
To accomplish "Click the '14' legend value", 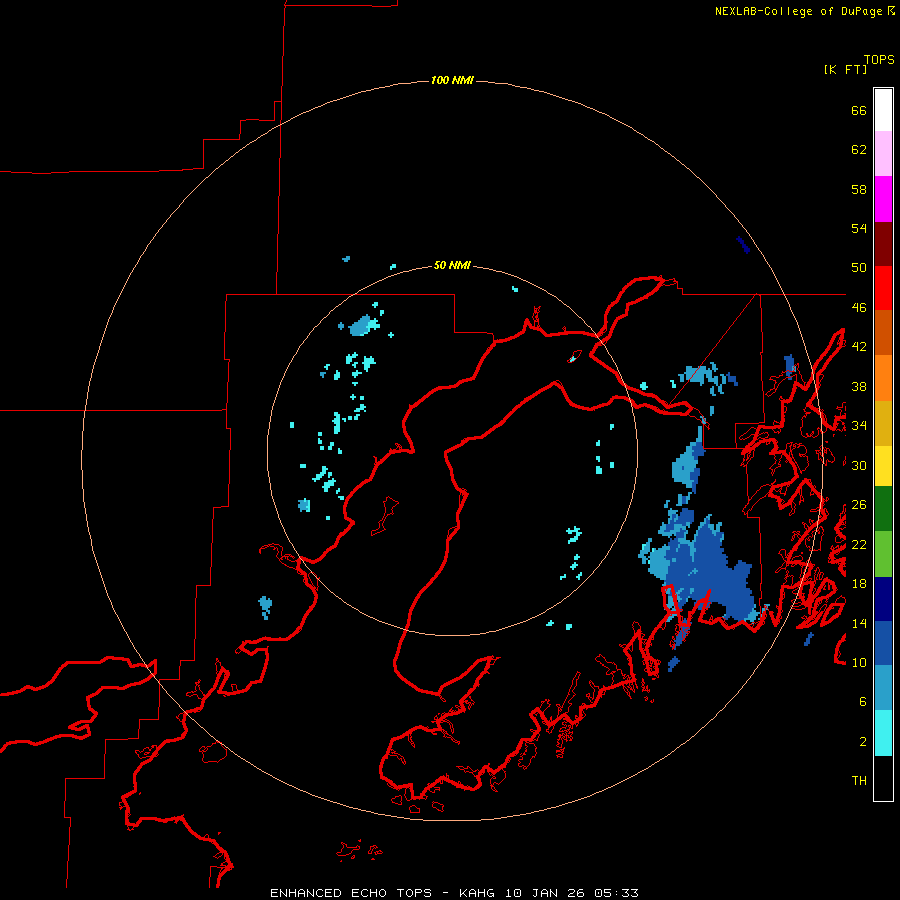I will (x=859, y=623).
